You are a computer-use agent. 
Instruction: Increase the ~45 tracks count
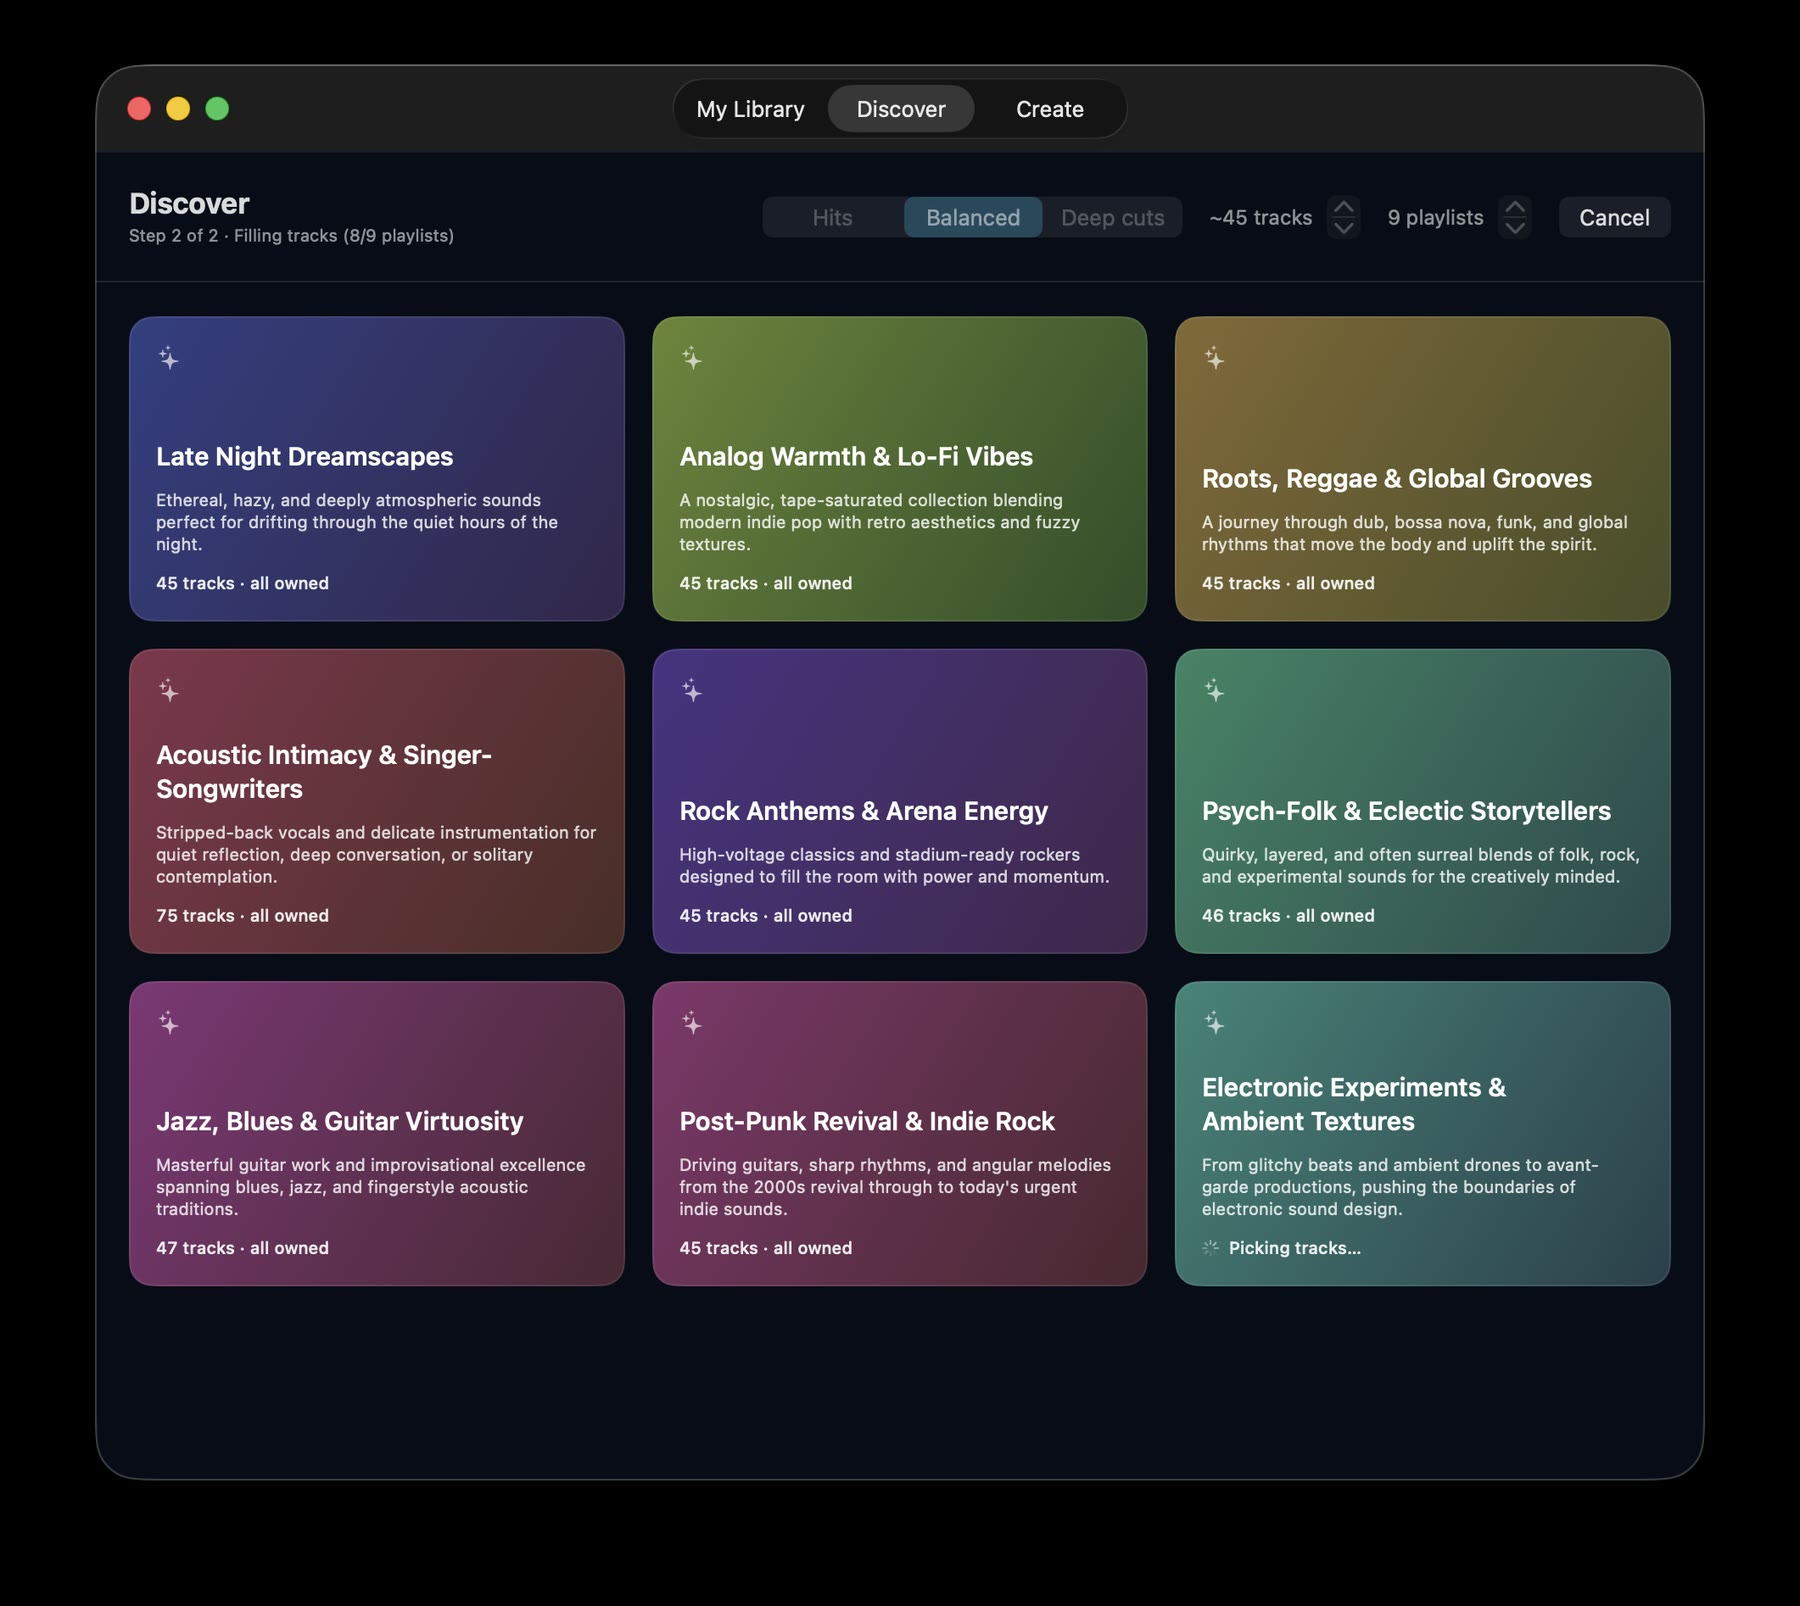coord(1344,207)
